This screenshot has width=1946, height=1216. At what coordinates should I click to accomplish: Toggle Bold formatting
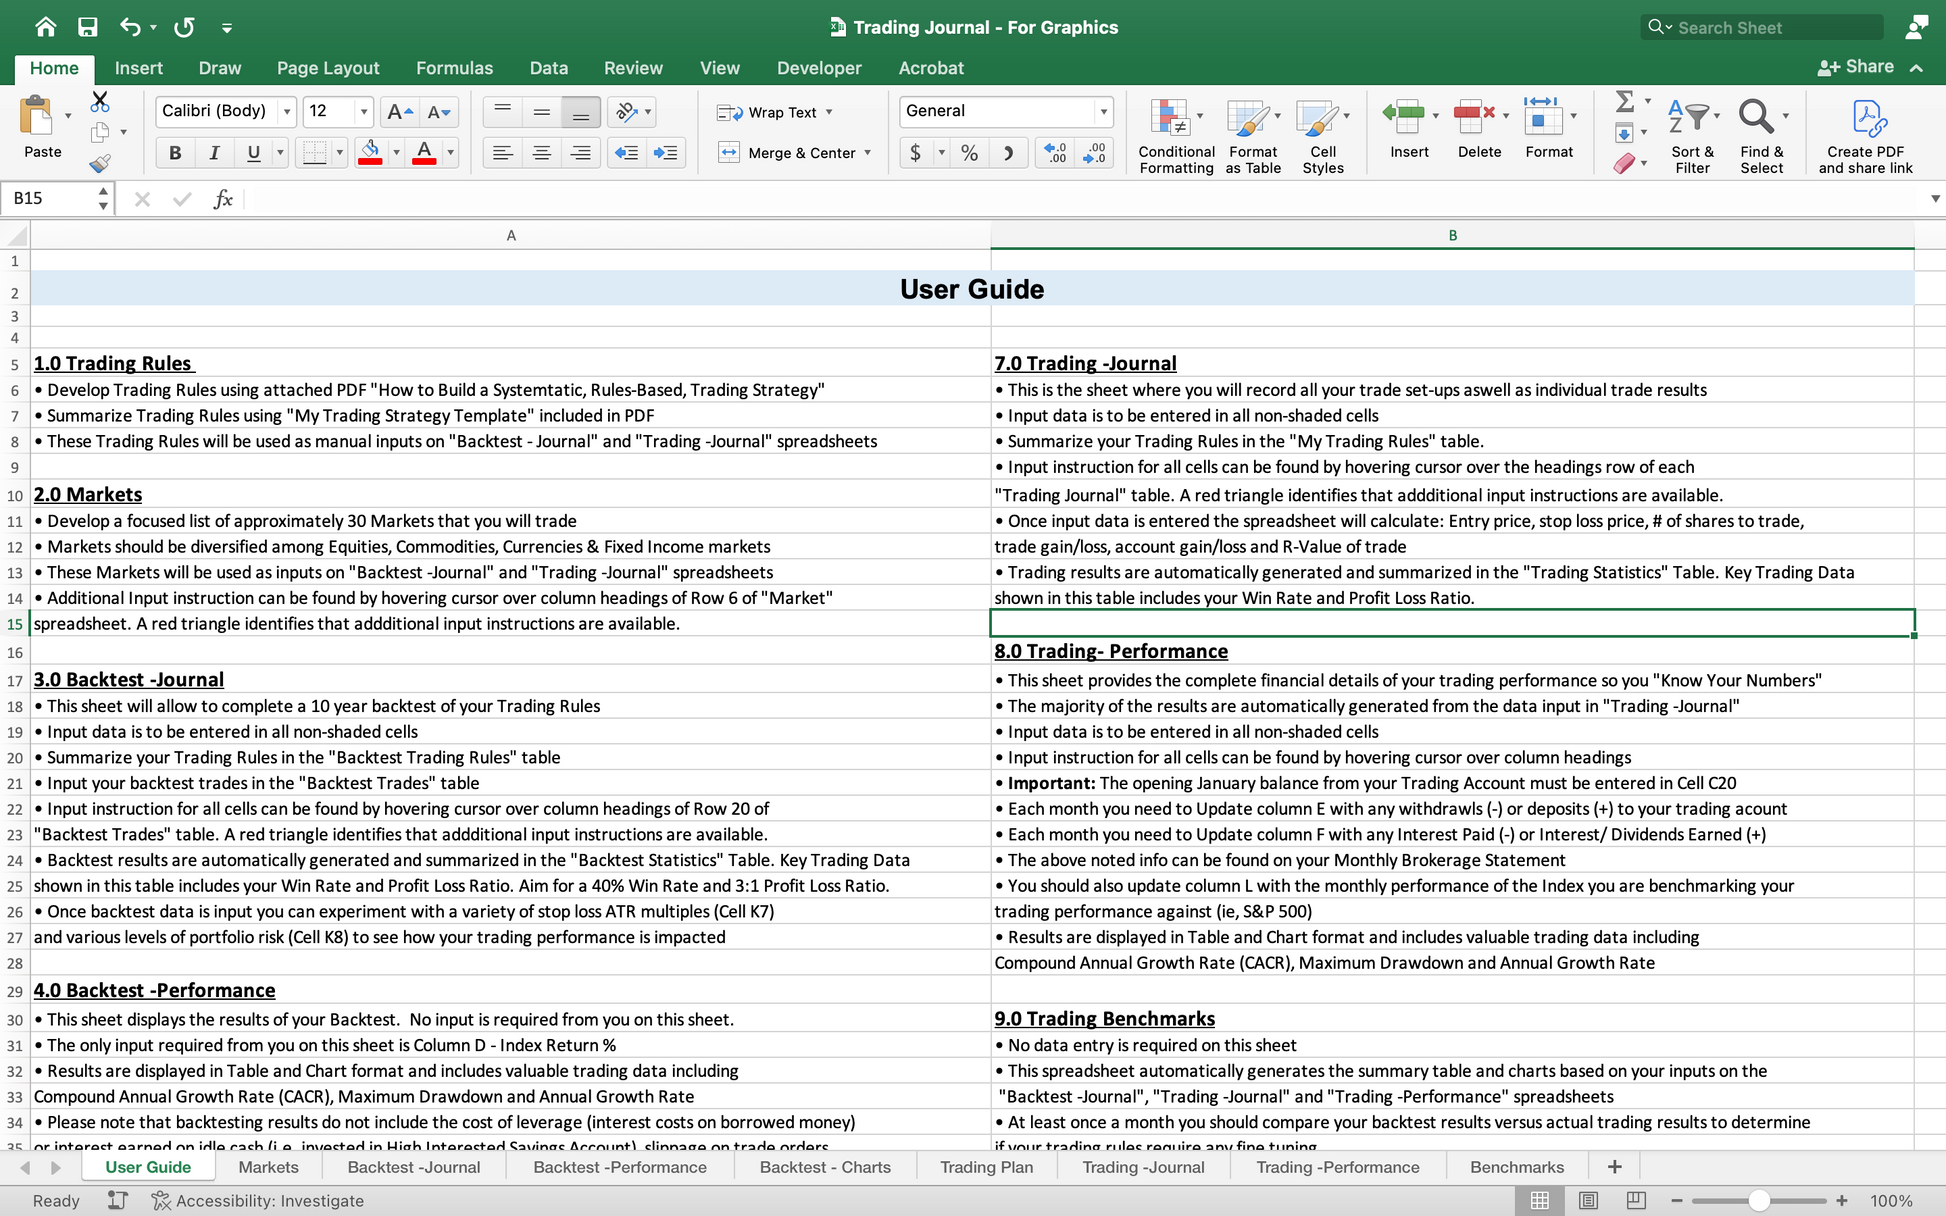pos(175,153)
